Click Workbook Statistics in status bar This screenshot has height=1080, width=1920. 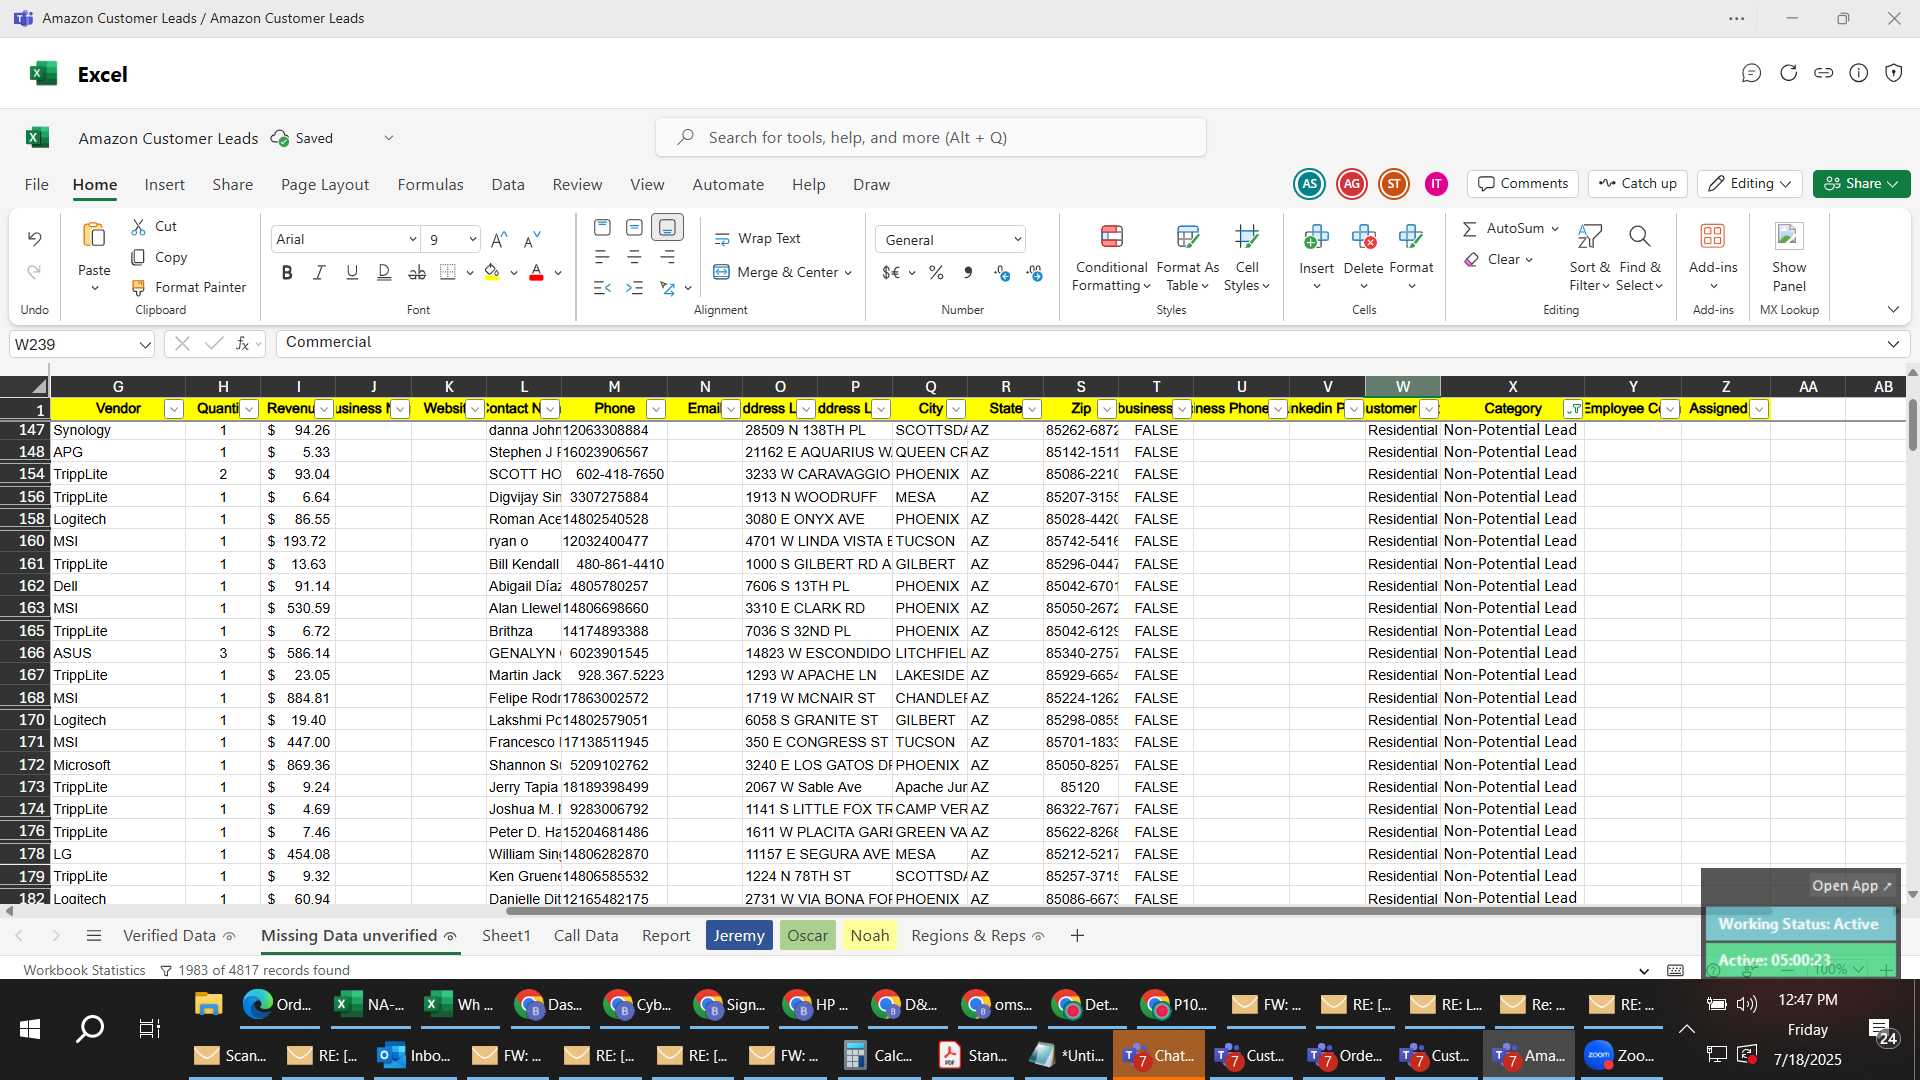pos(84,971)
